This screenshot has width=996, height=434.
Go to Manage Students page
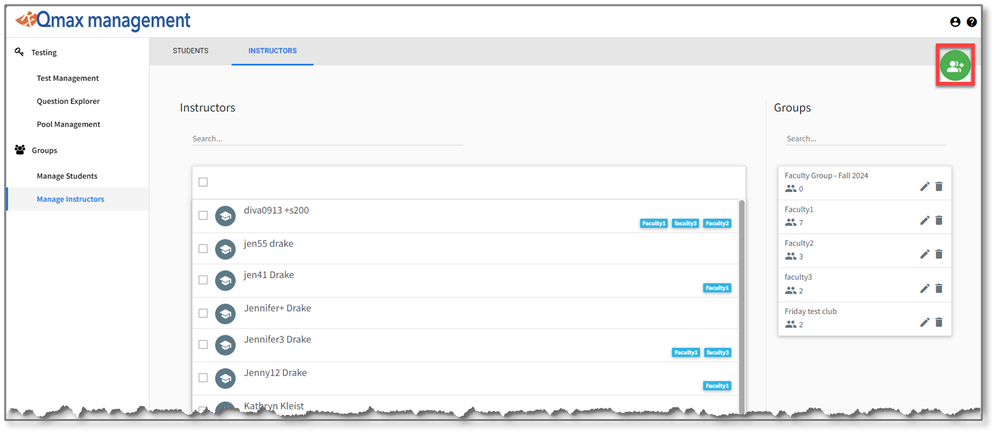[x=67, y=176]
